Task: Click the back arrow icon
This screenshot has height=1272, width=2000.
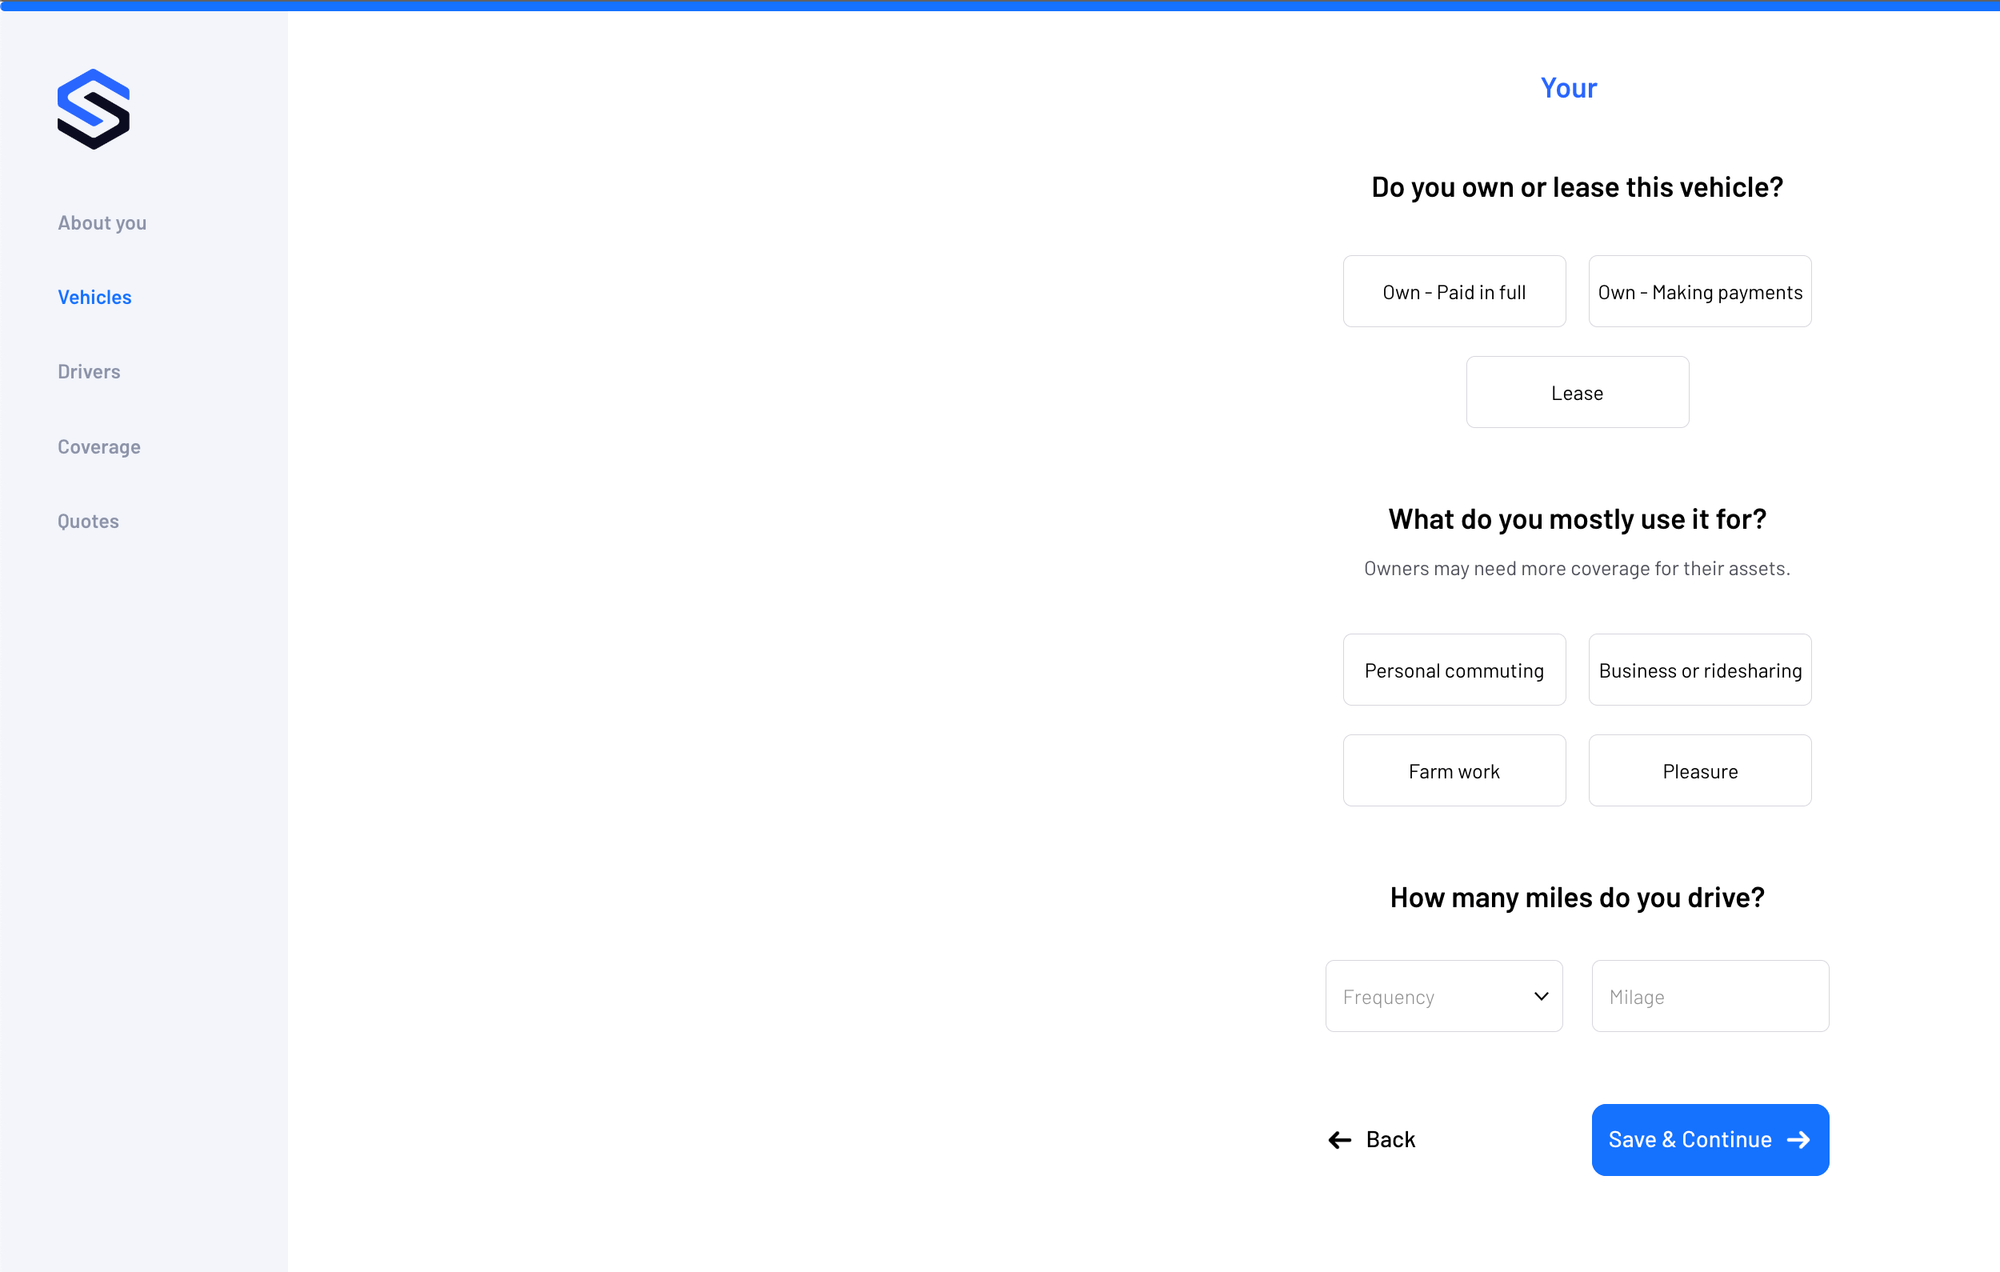Action: 1338,1140
